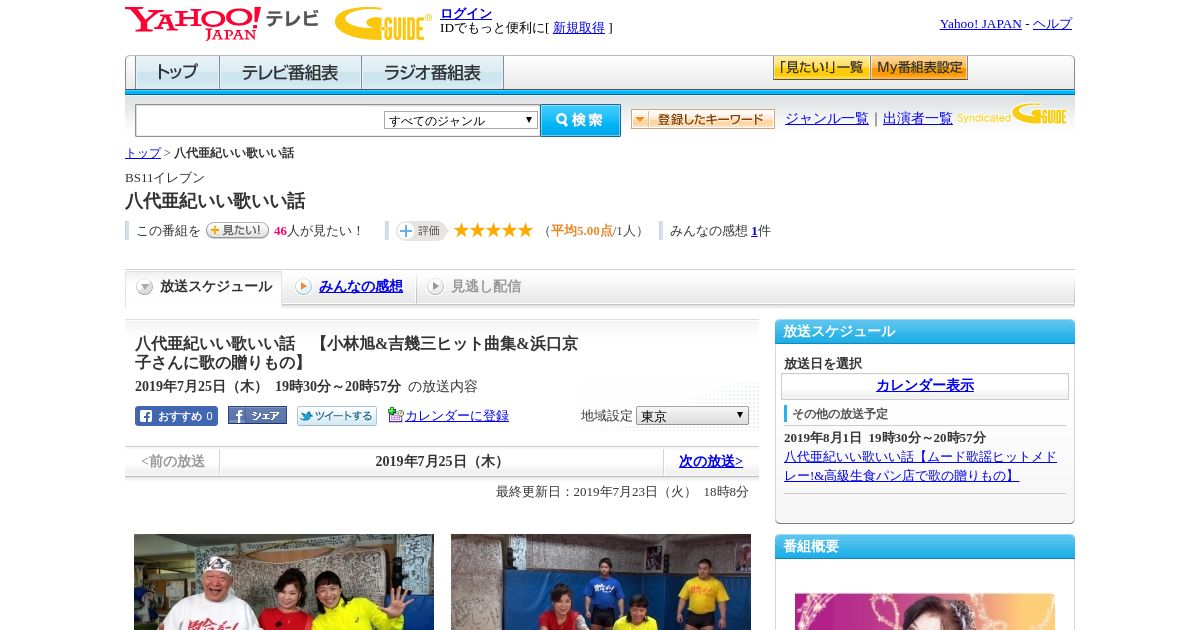Open the すべてのジャンル genre dropdown
The height and width of the screenshot is (630, 1200).
click(x=461, y=120)
